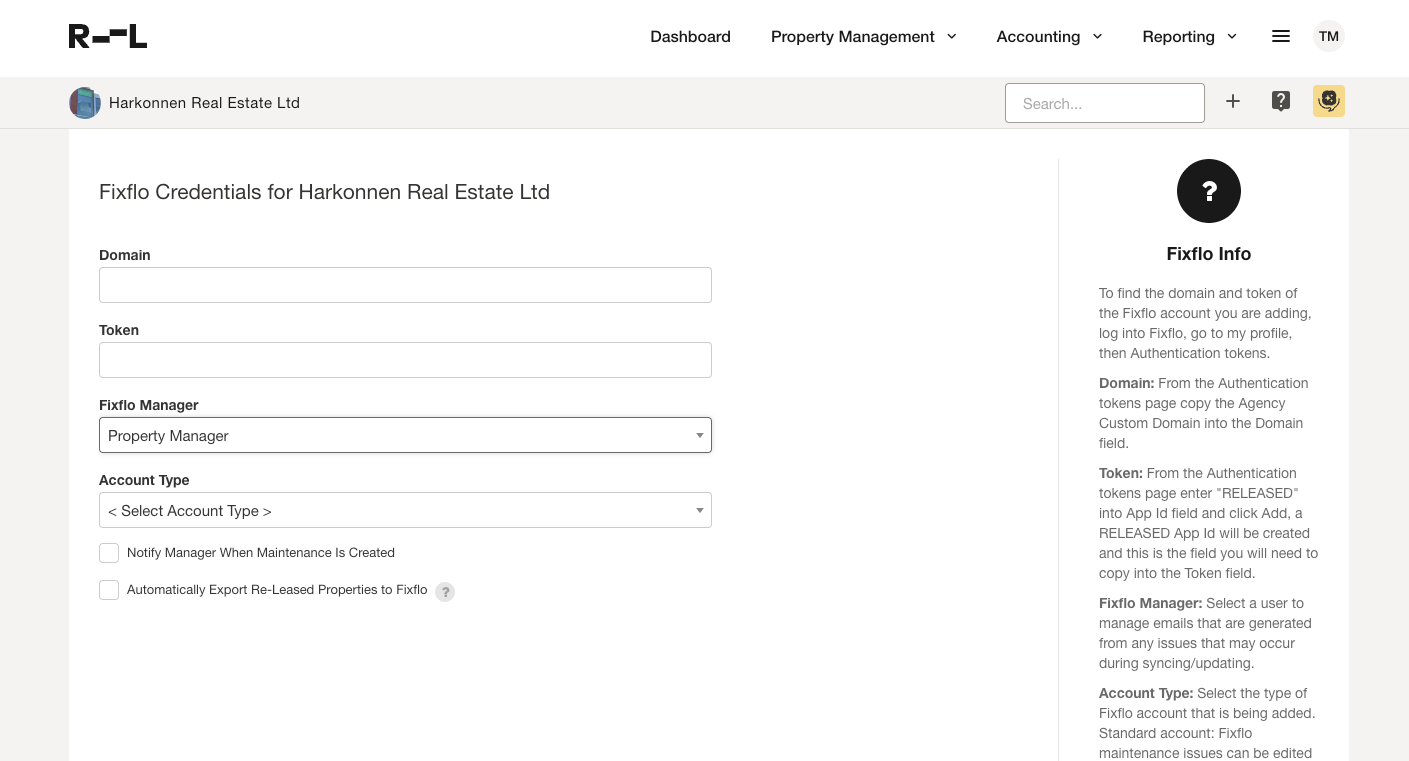Click the Re-Leased logo
The image size is (1409, 761).
pyautogui.click(x=108, y=37)
